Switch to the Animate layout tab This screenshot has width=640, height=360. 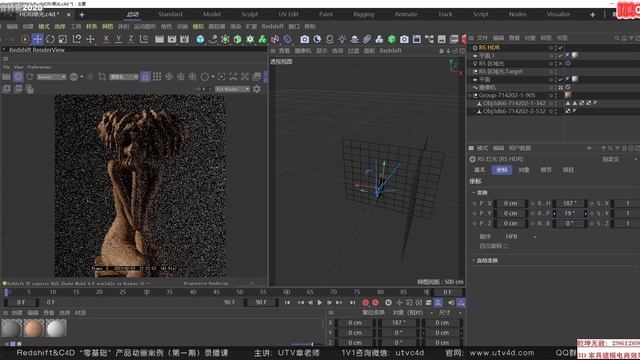pos(406,14)
